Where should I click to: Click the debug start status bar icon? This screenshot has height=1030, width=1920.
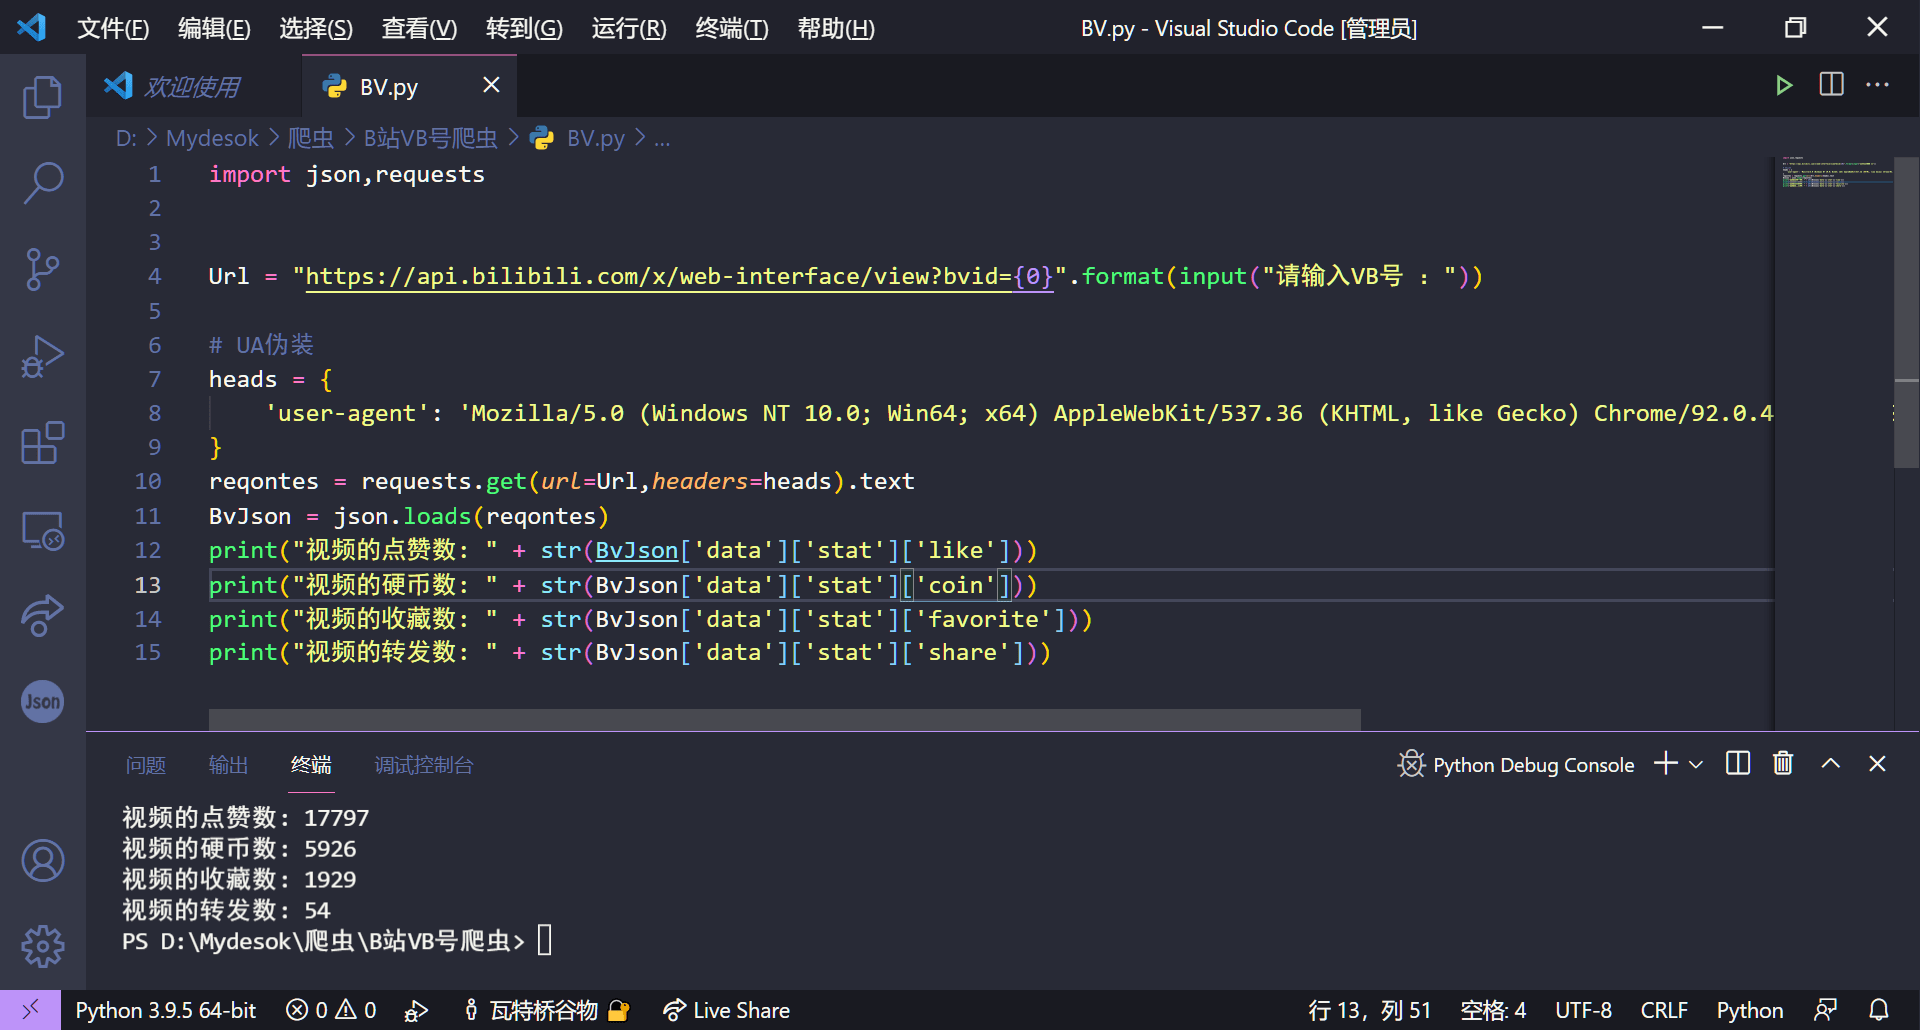416,1011
